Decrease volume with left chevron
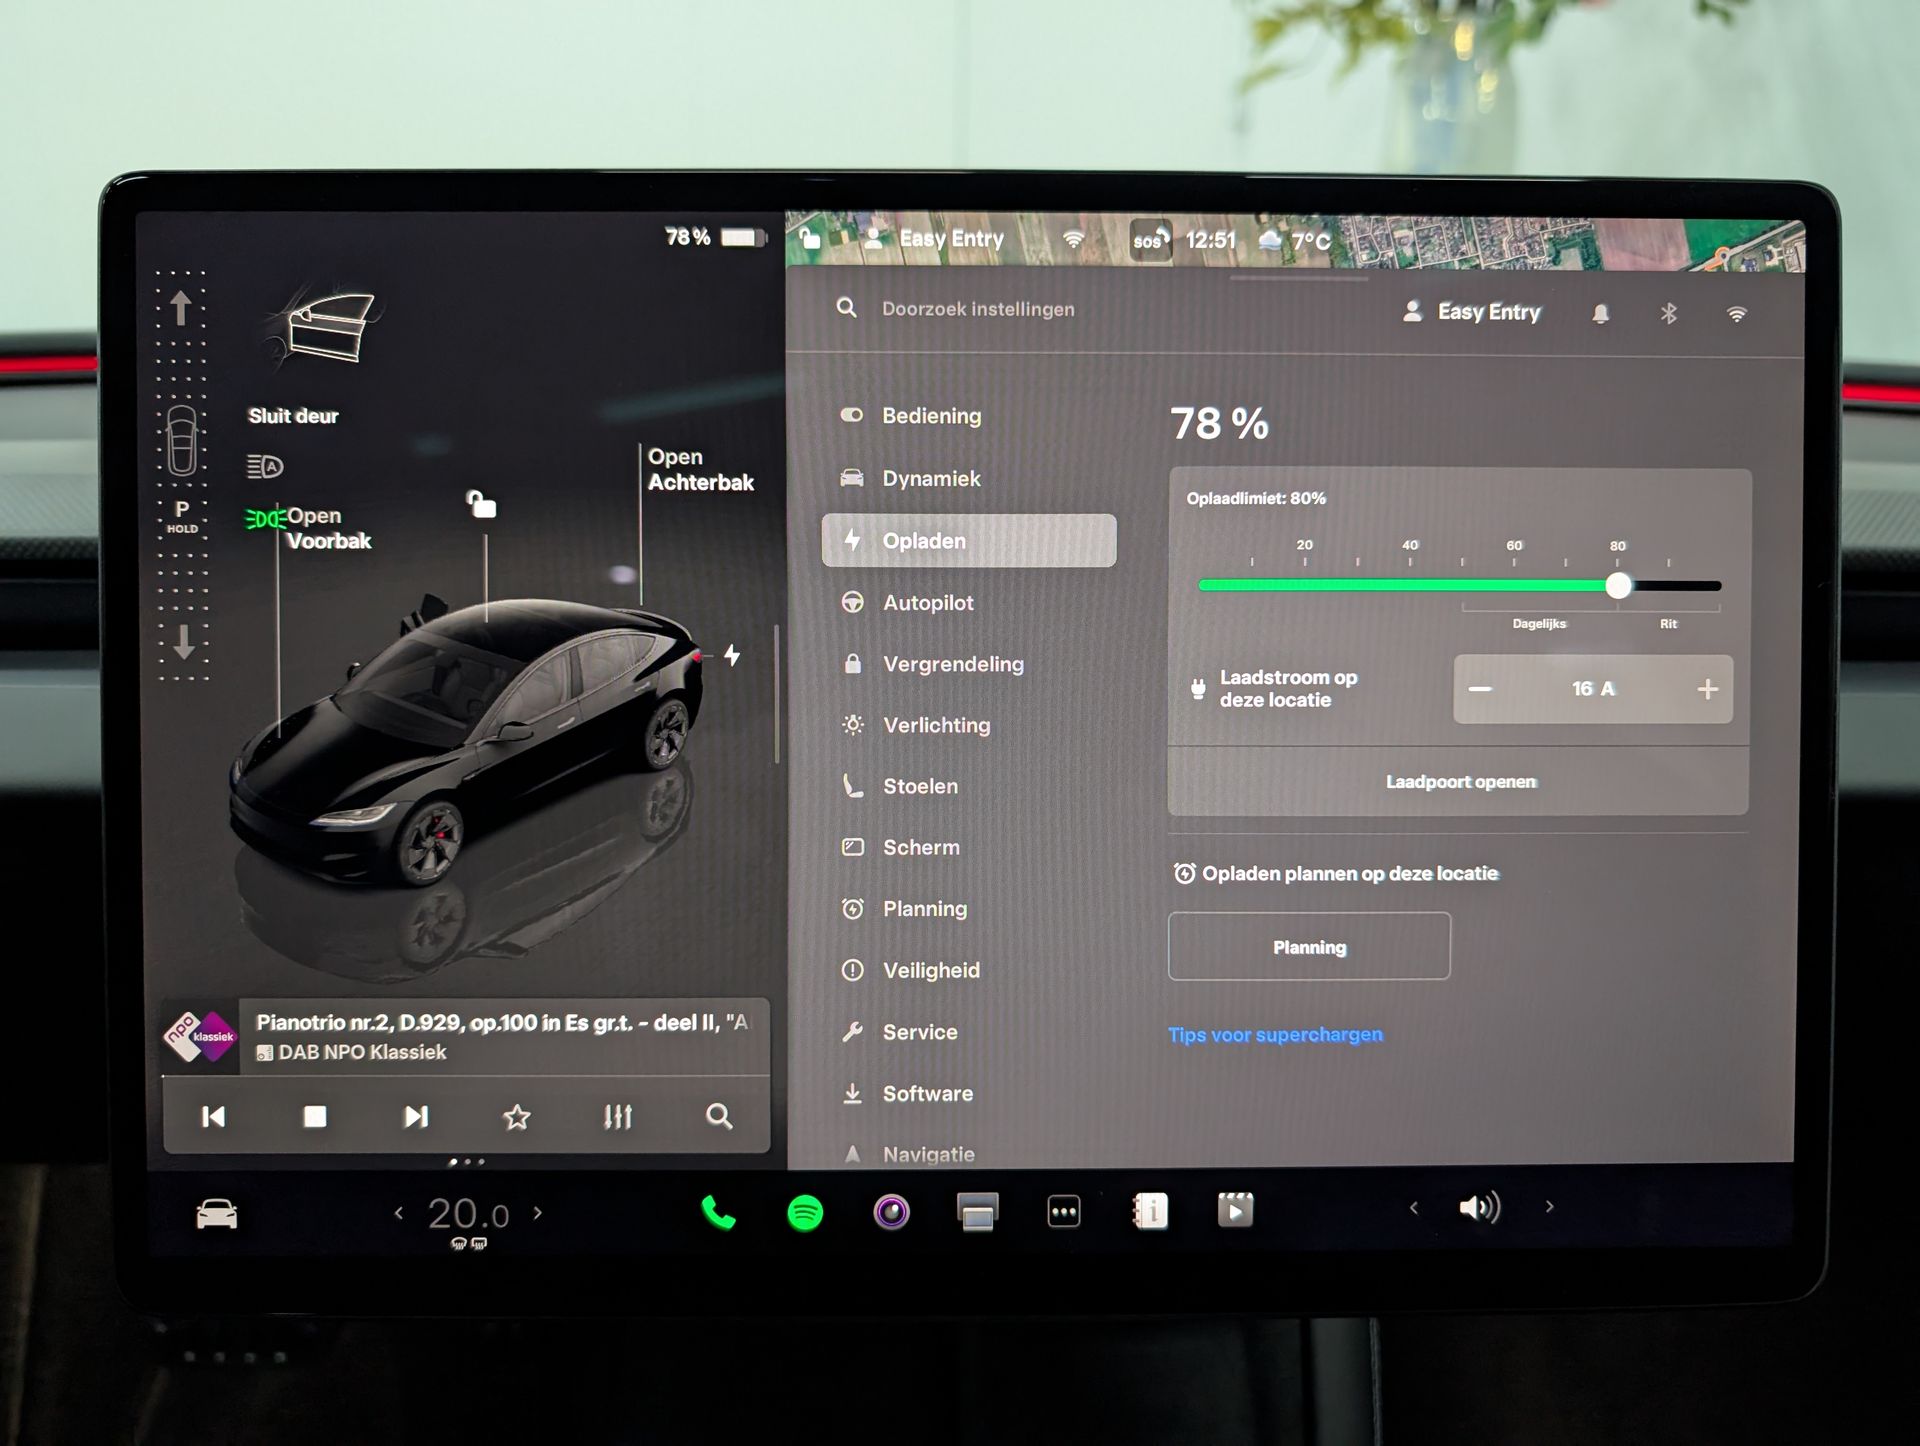 point(1413,1208)
